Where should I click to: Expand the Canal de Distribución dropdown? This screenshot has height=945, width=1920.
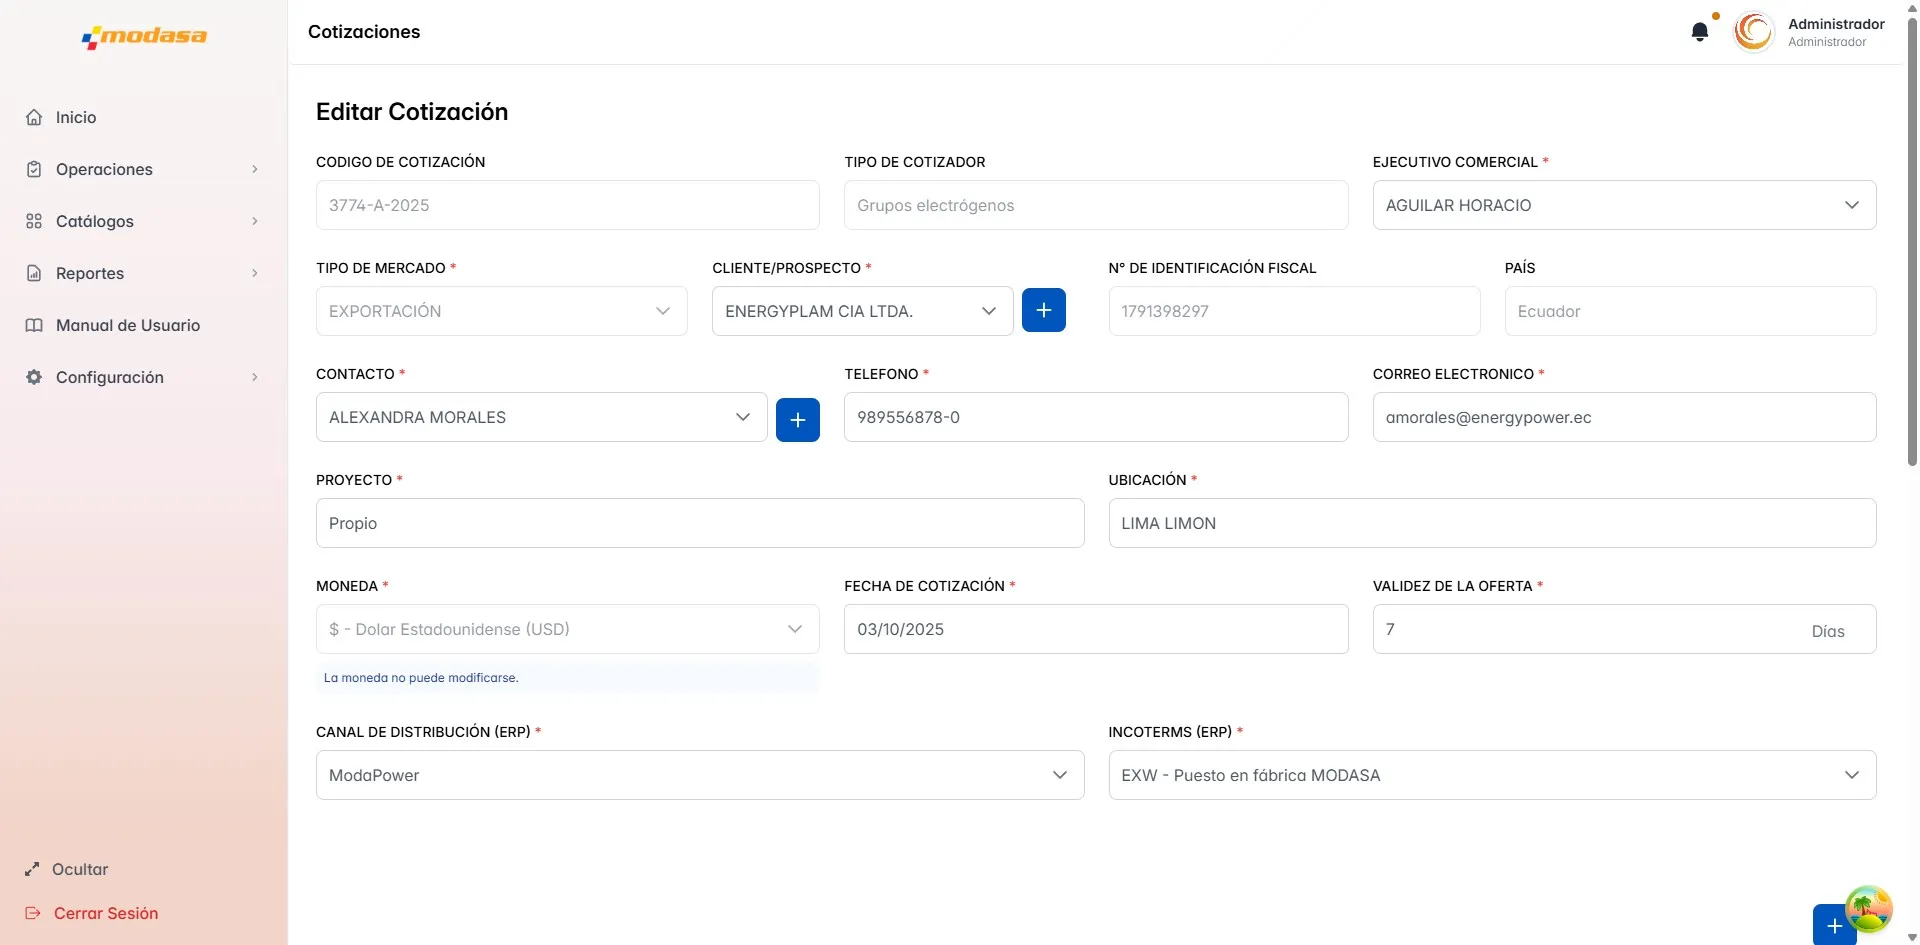click(699, 775)
